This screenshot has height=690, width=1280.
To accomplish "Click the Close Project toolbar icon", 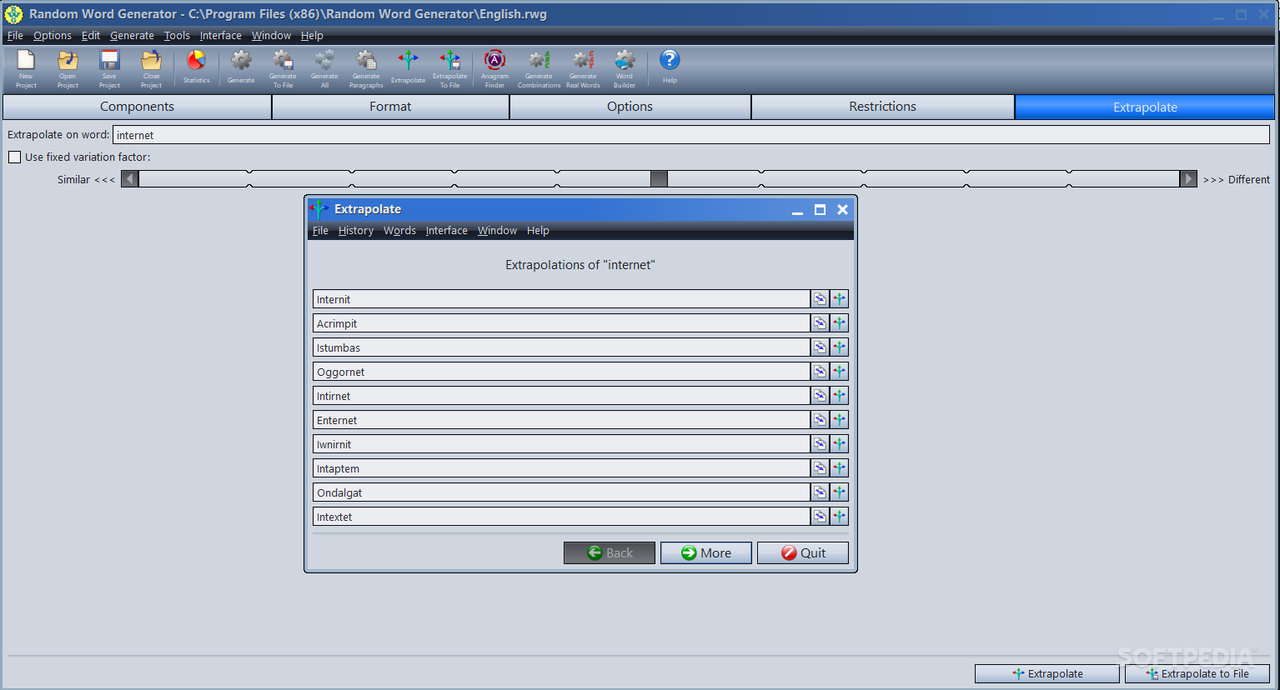I will click(151, 68).
